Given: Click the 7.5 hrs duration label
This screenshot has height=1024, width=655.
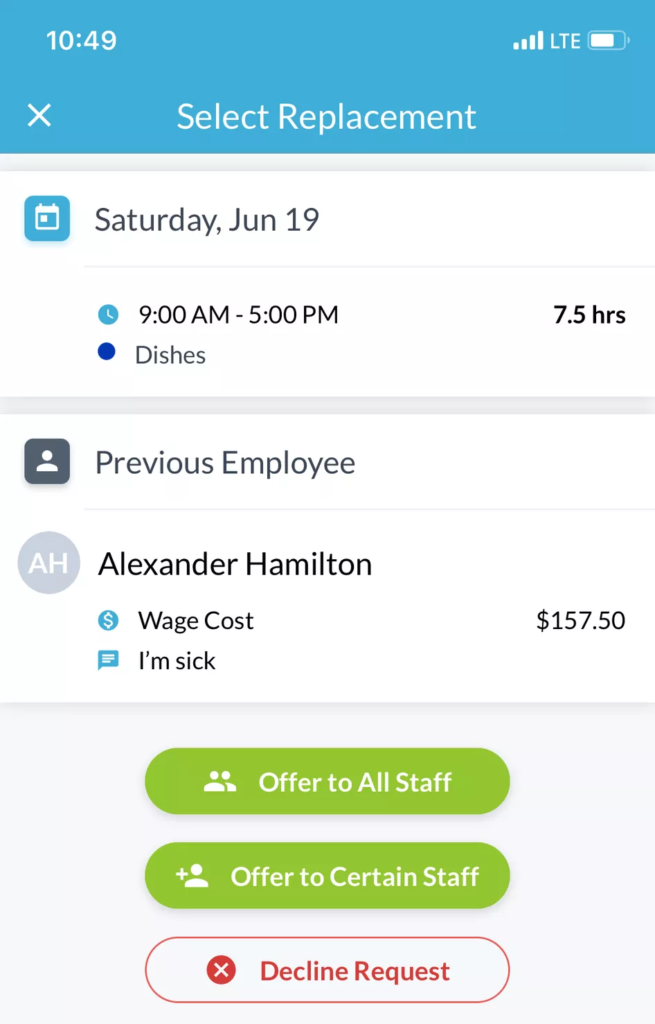Looking at the screenshot, I should (589, 314).
